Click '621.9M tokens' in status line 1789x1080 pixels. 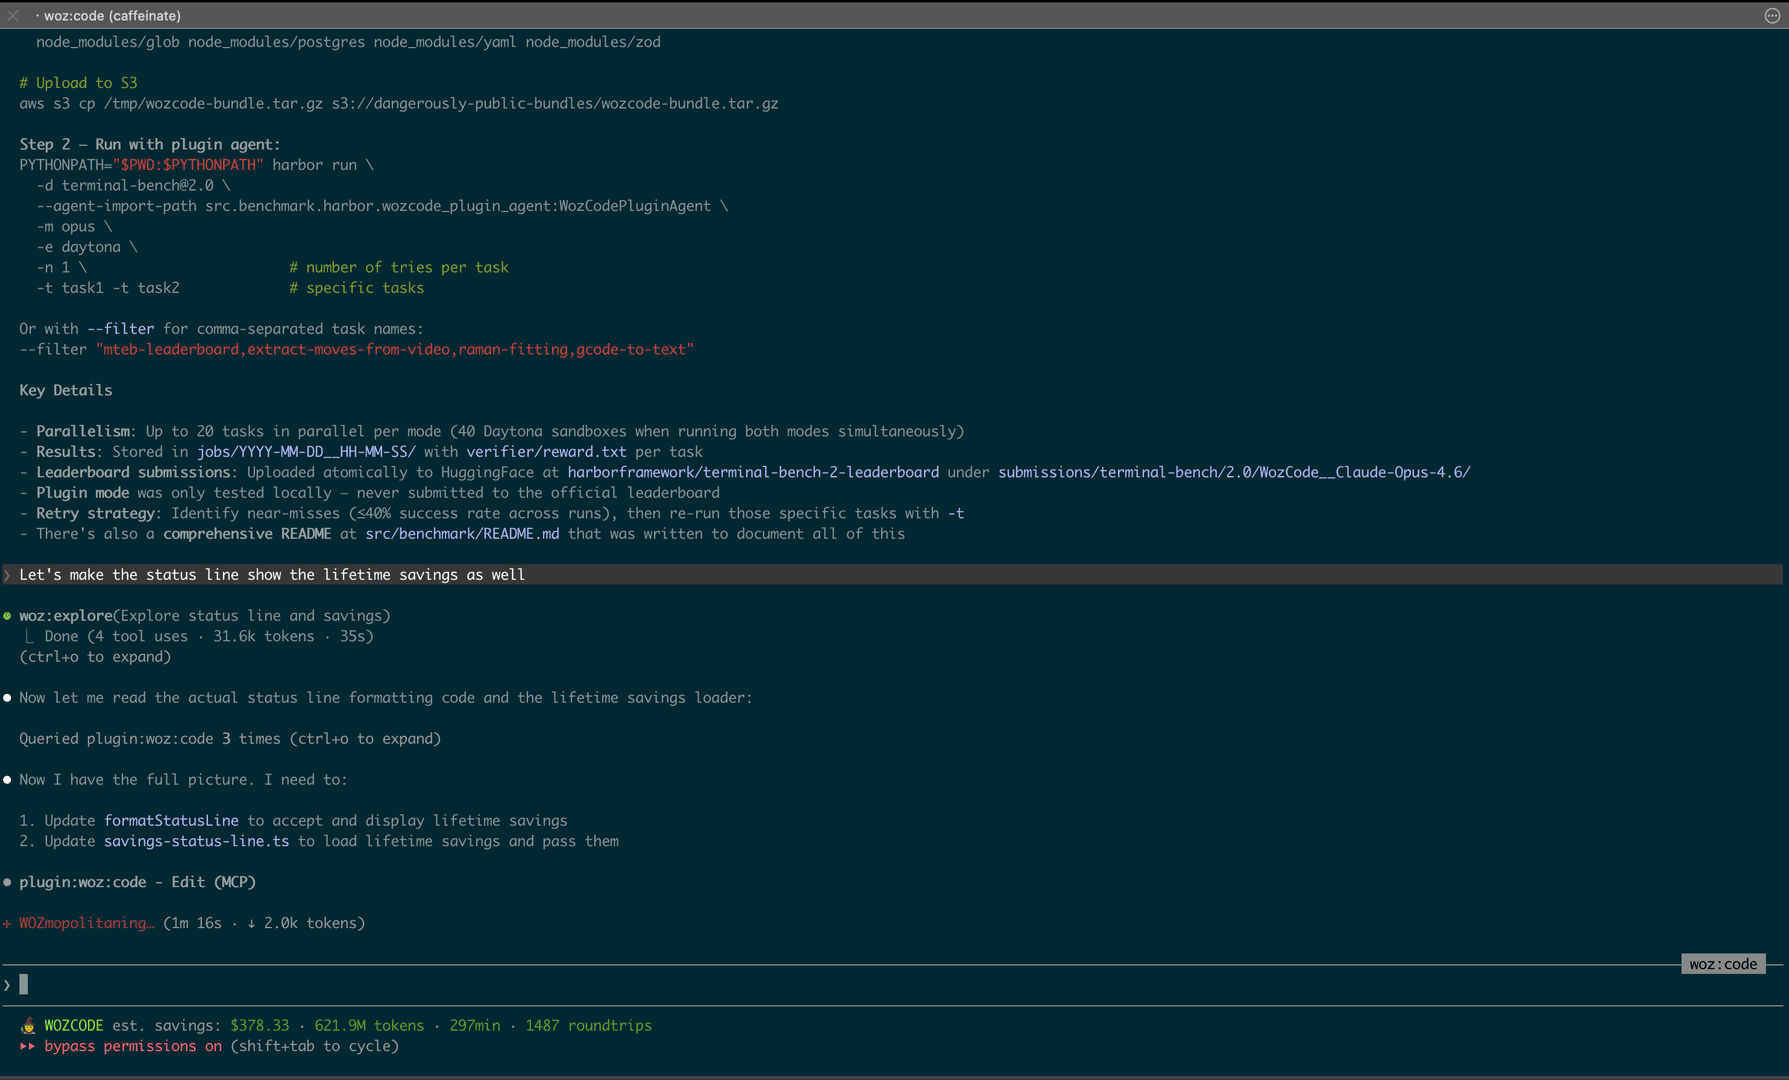pos(369,1026)
